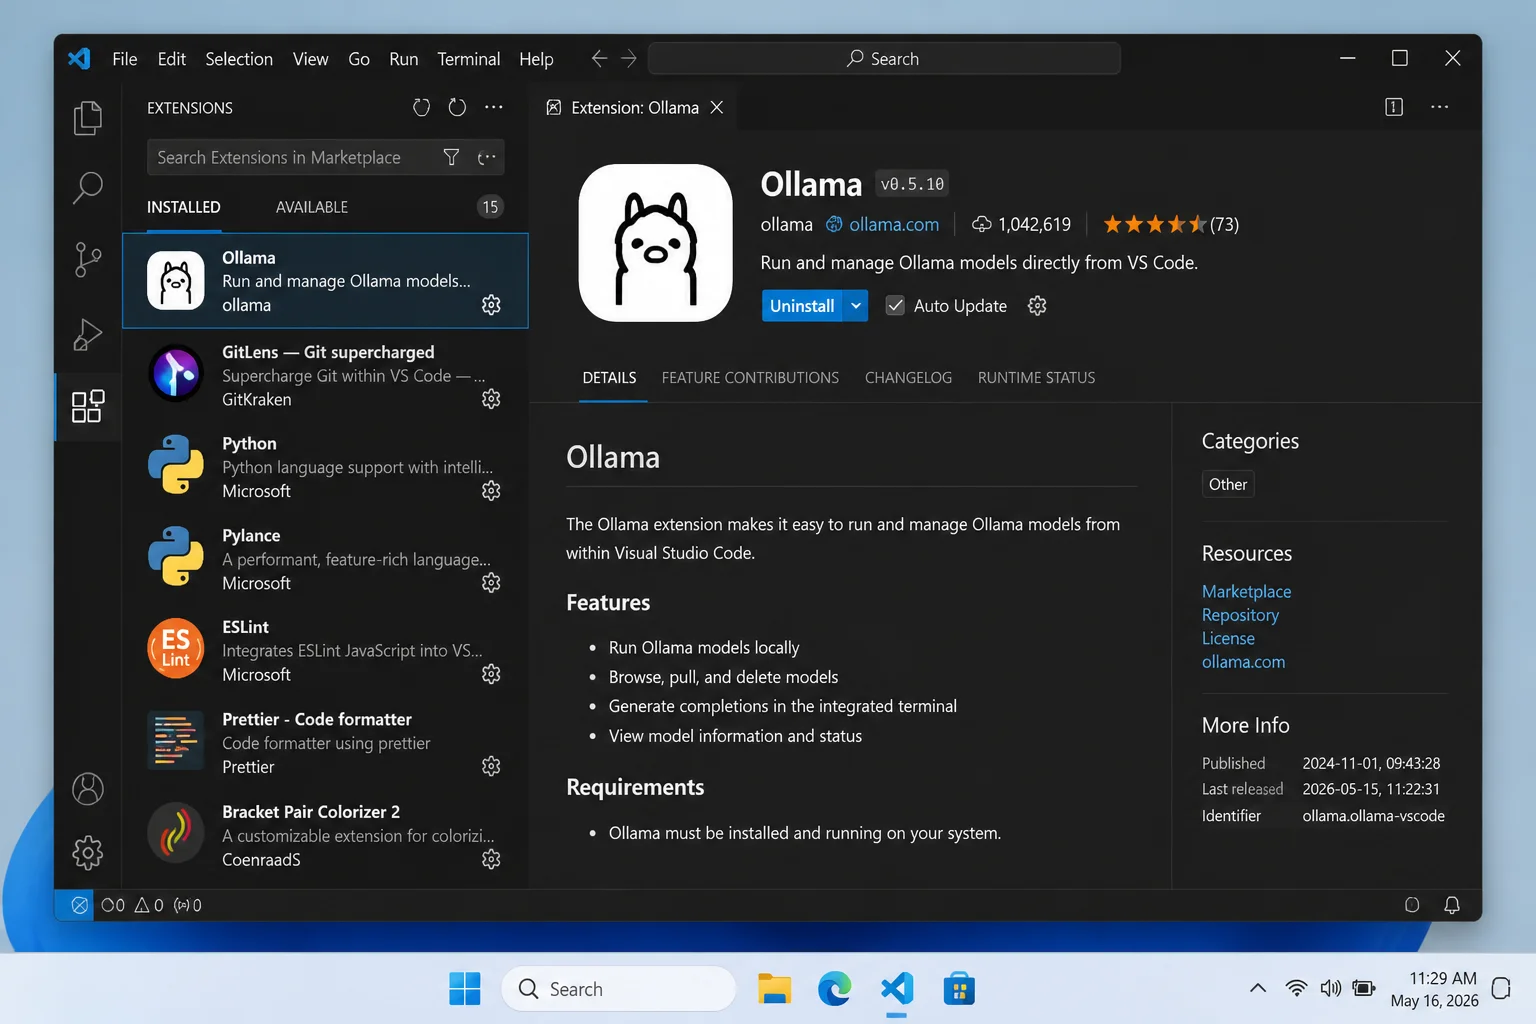
Task: Open the Run and Debug view
Action: coord(88,334)
